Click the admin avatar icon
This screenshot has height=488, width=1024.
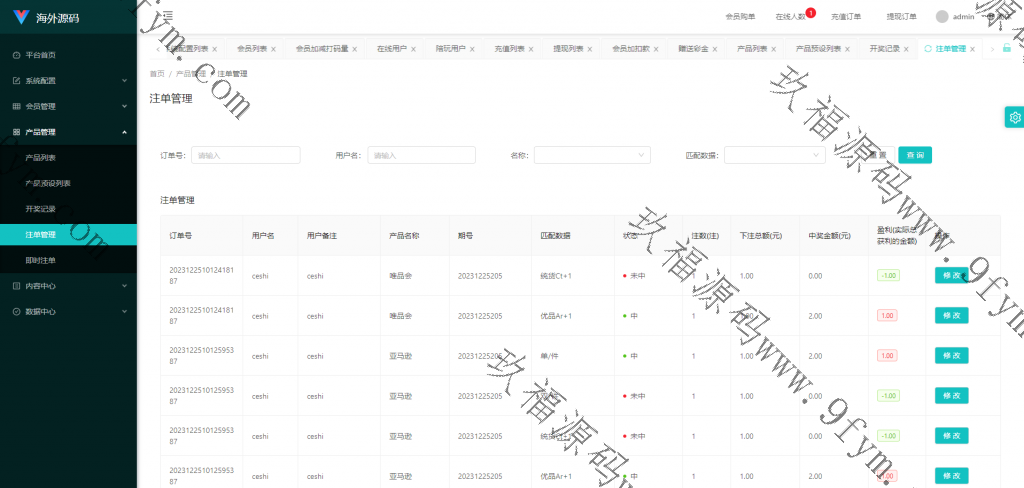coord(941,16)
